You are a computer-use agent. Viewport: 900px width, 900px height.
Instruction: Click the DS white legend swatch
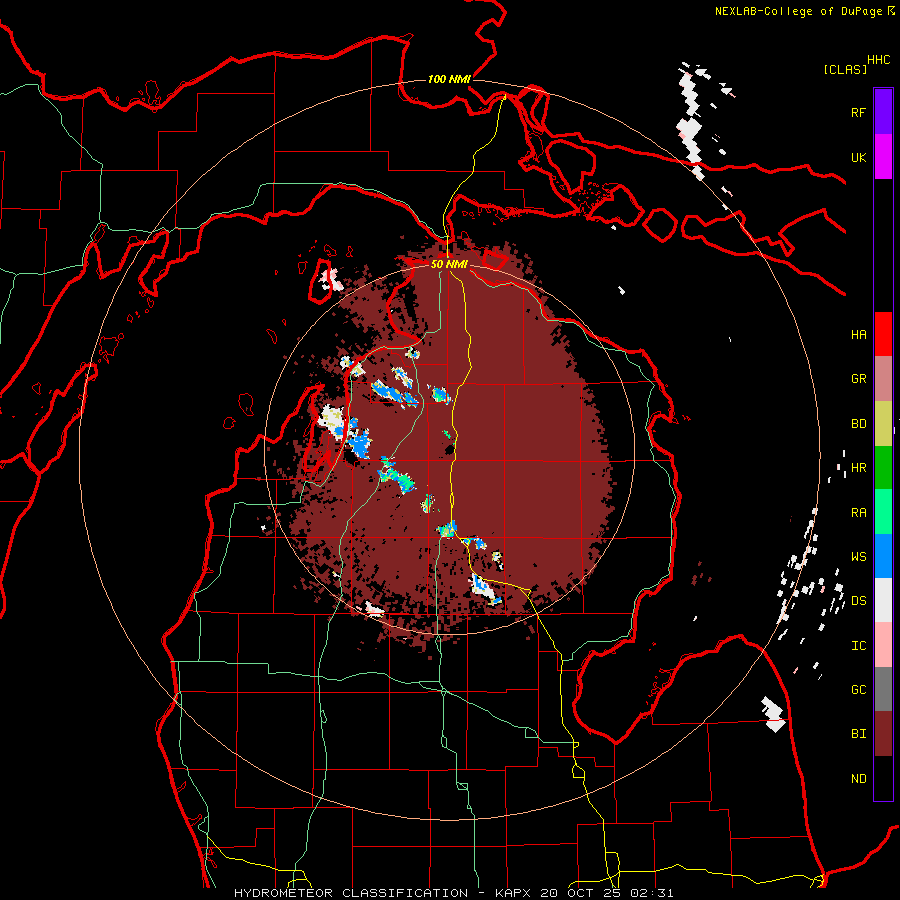(883, 600)
